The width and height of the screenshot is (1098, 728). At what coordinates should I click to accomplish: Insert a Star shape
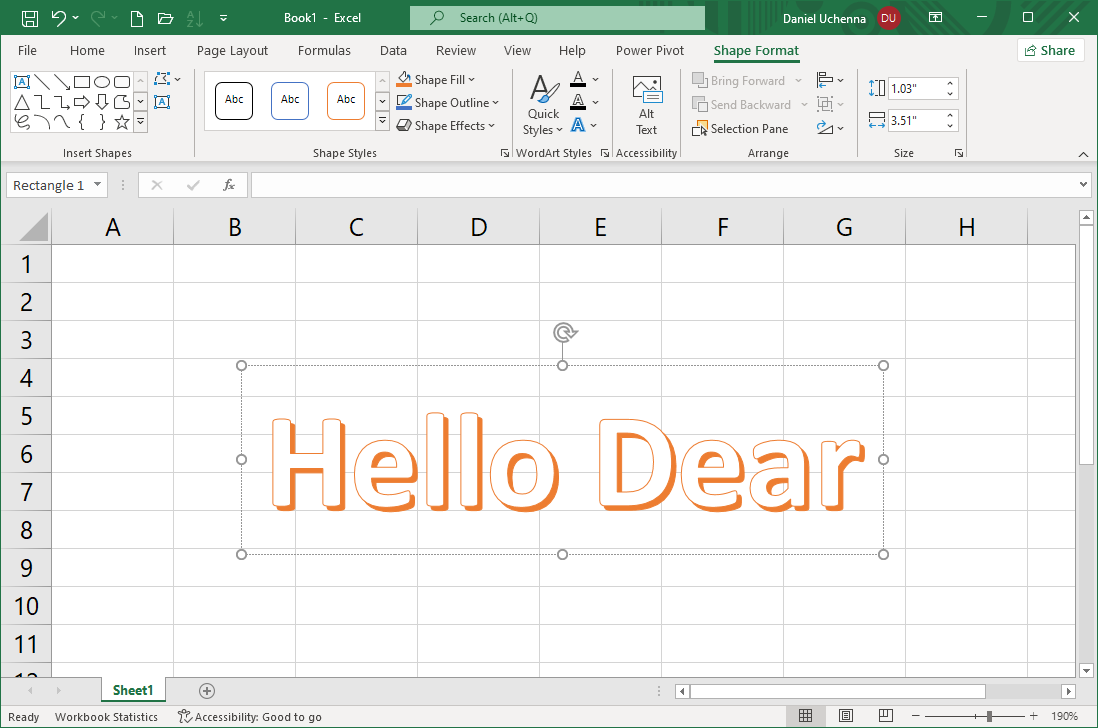point(121,122)
